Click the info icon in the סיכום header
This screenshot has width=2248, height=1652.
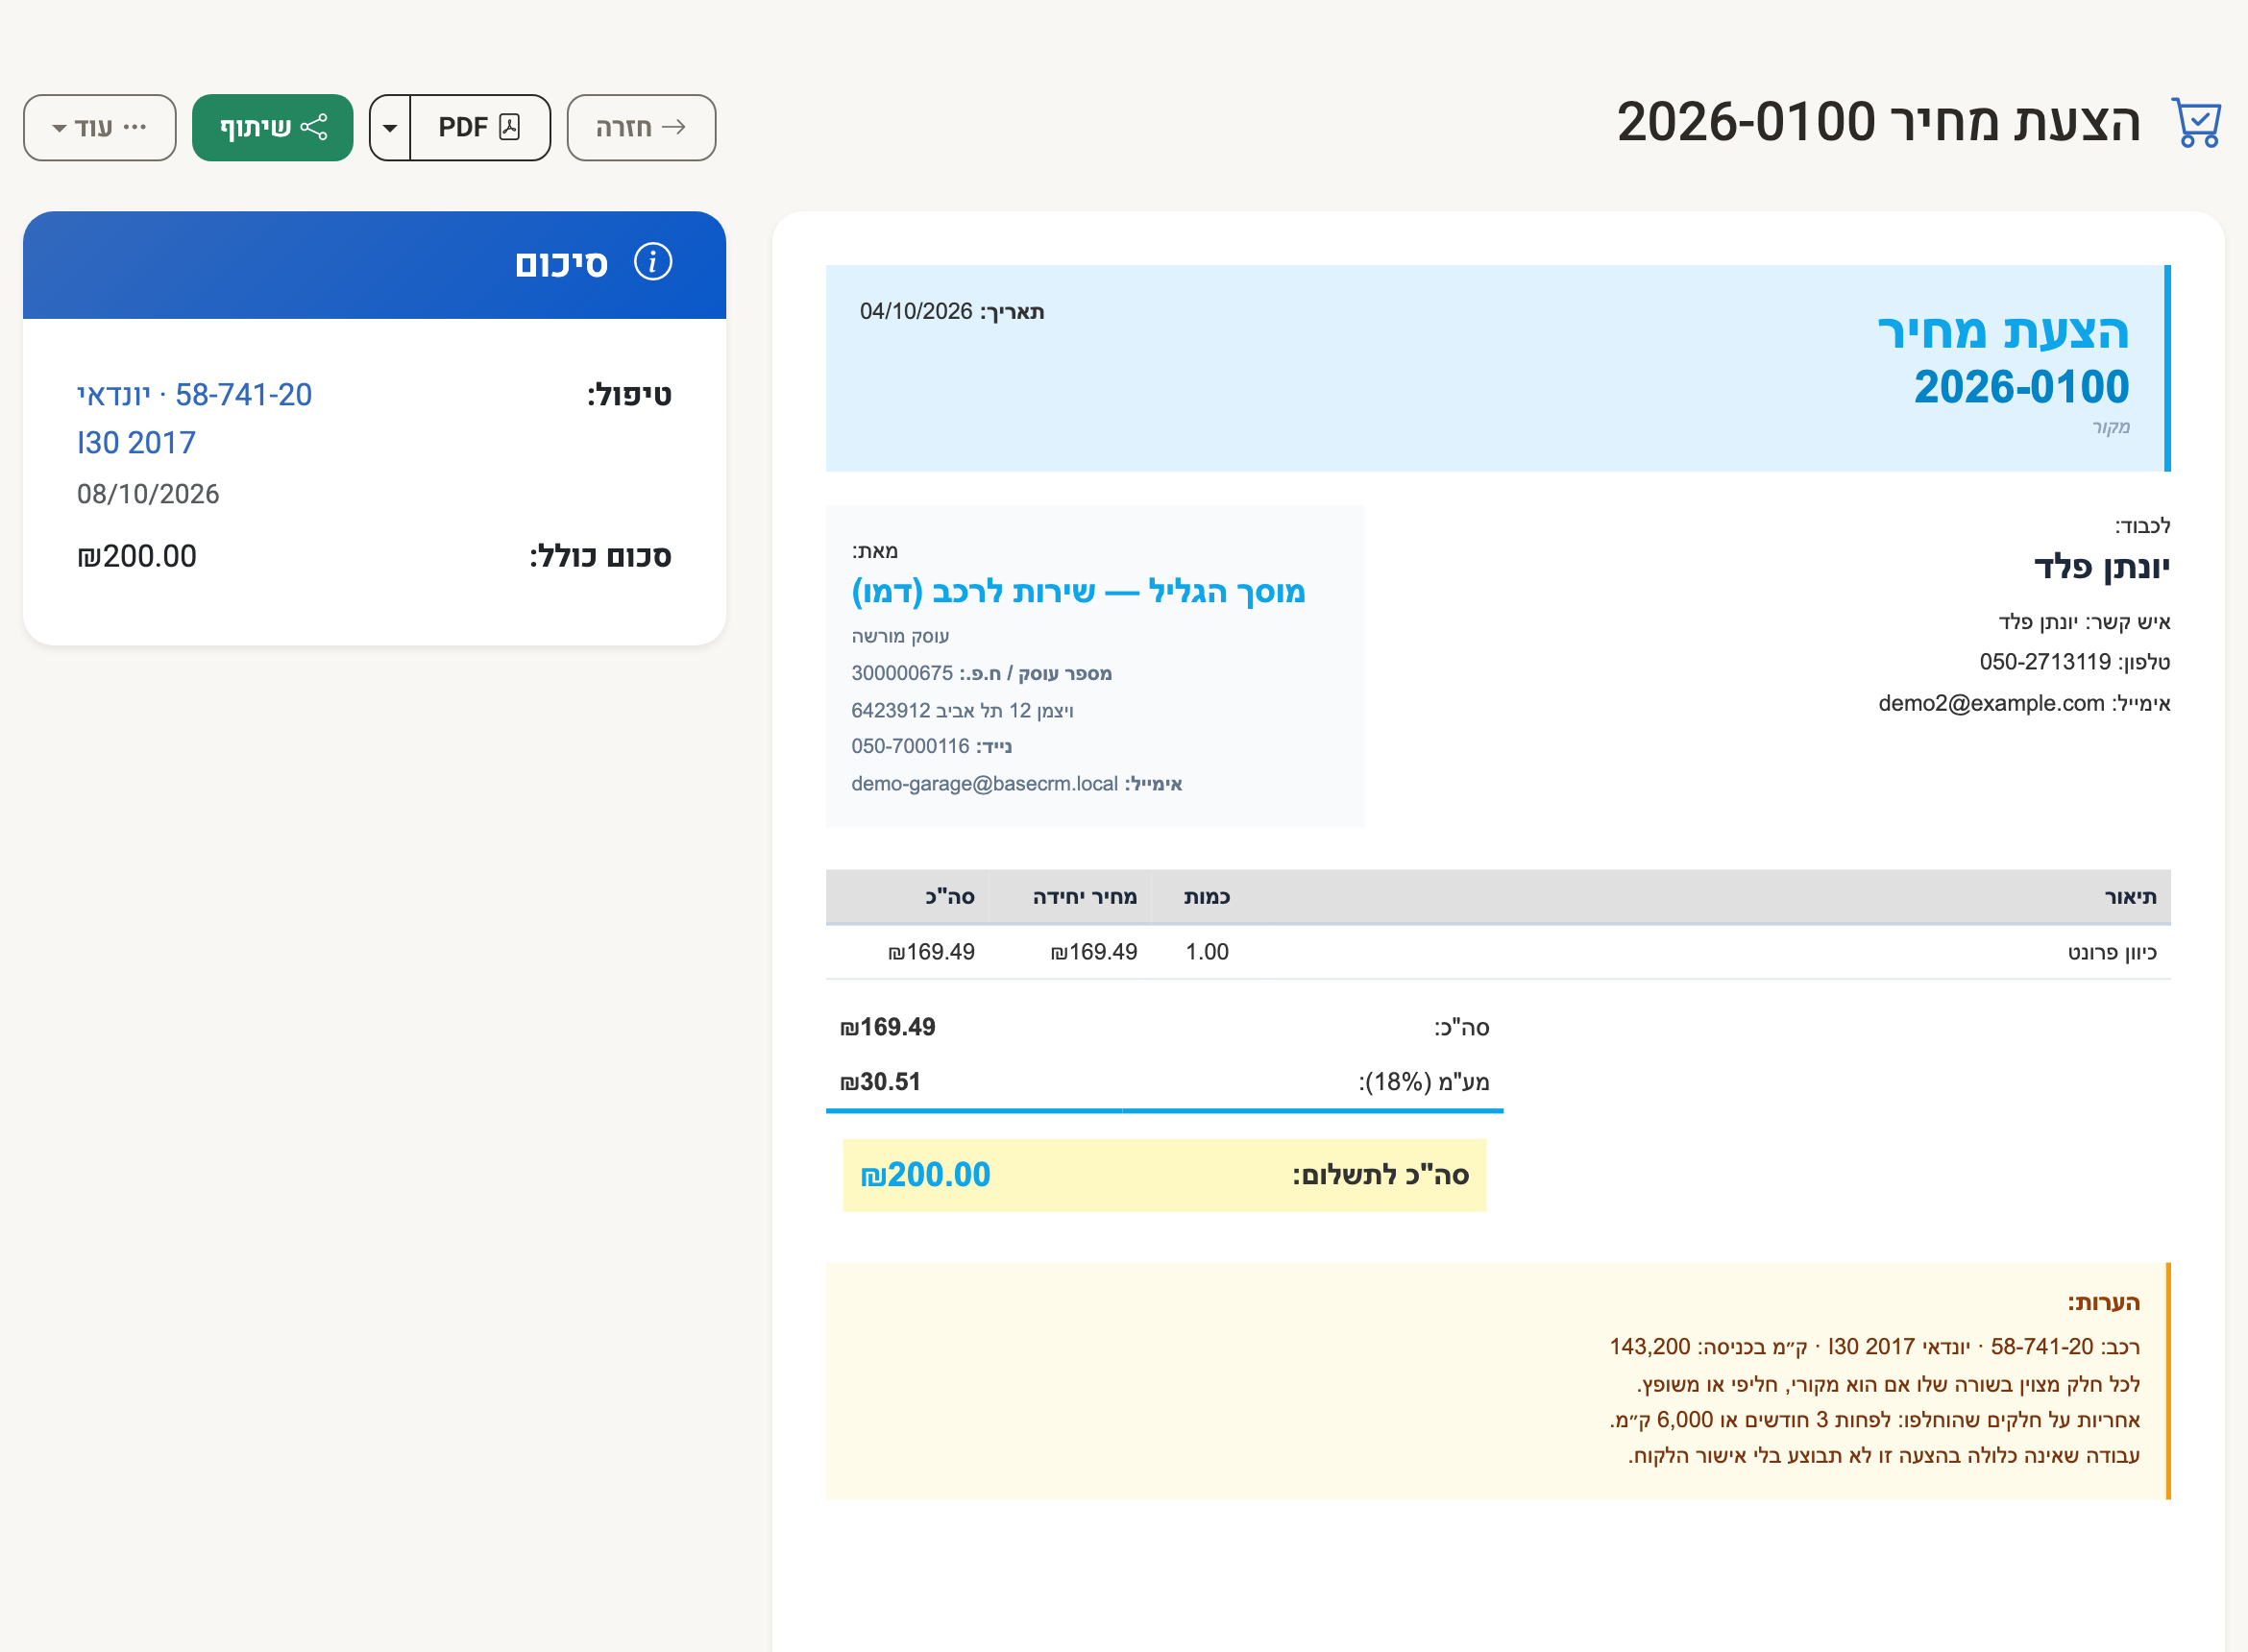tap(653, 262)
